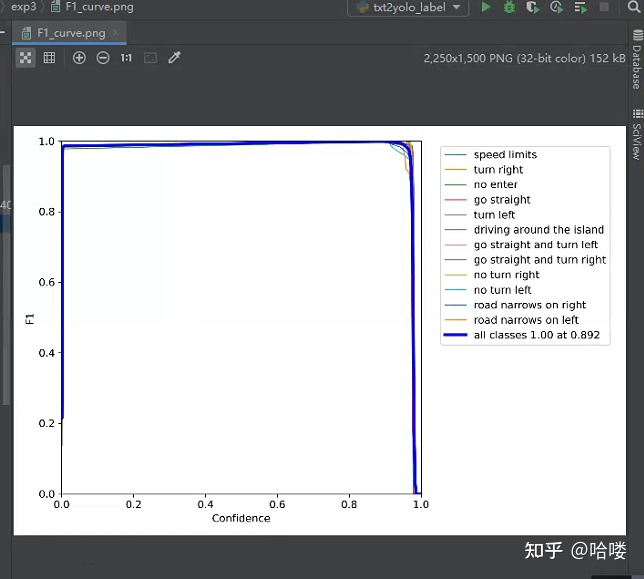The height and width of the screenshot is (579, 644).
Task: Click the 'turn left' legend entry
Action: 480,215
